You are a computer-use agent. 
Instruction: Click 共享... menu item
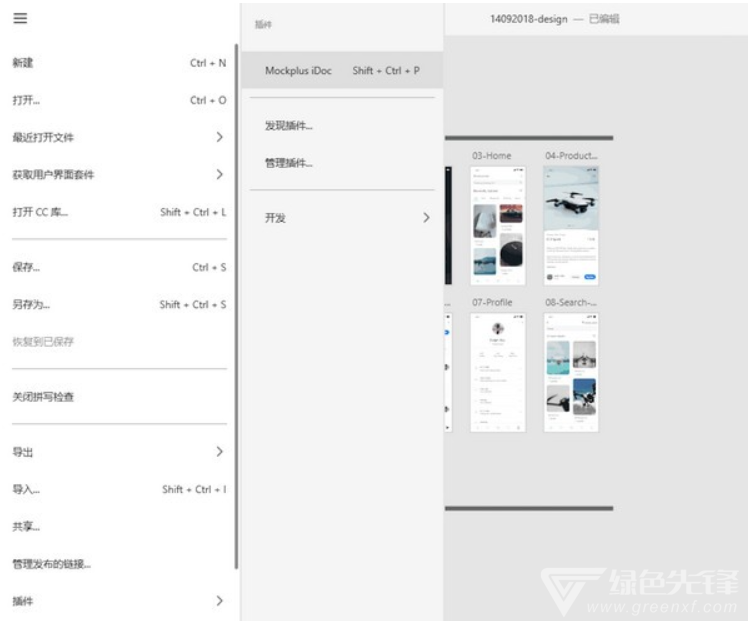[119, 527]
